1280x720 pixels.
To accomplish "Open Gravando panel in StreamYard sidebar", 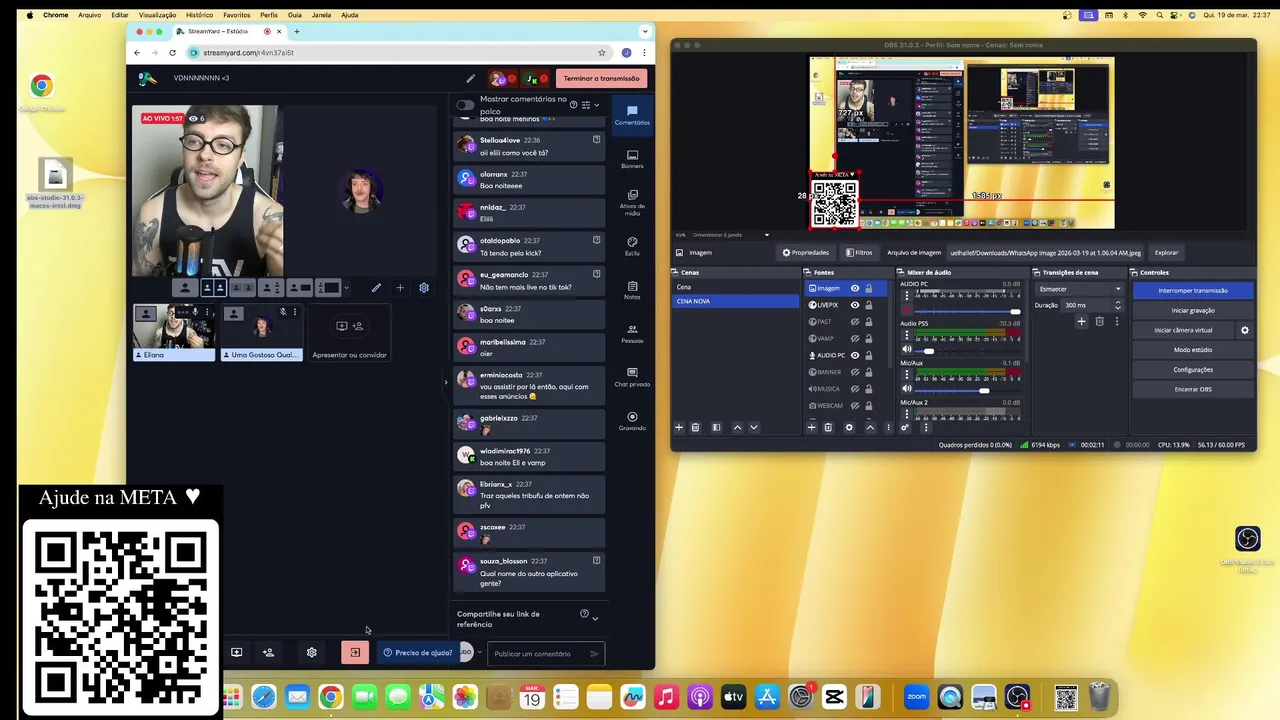I will [x=632, y=421].
